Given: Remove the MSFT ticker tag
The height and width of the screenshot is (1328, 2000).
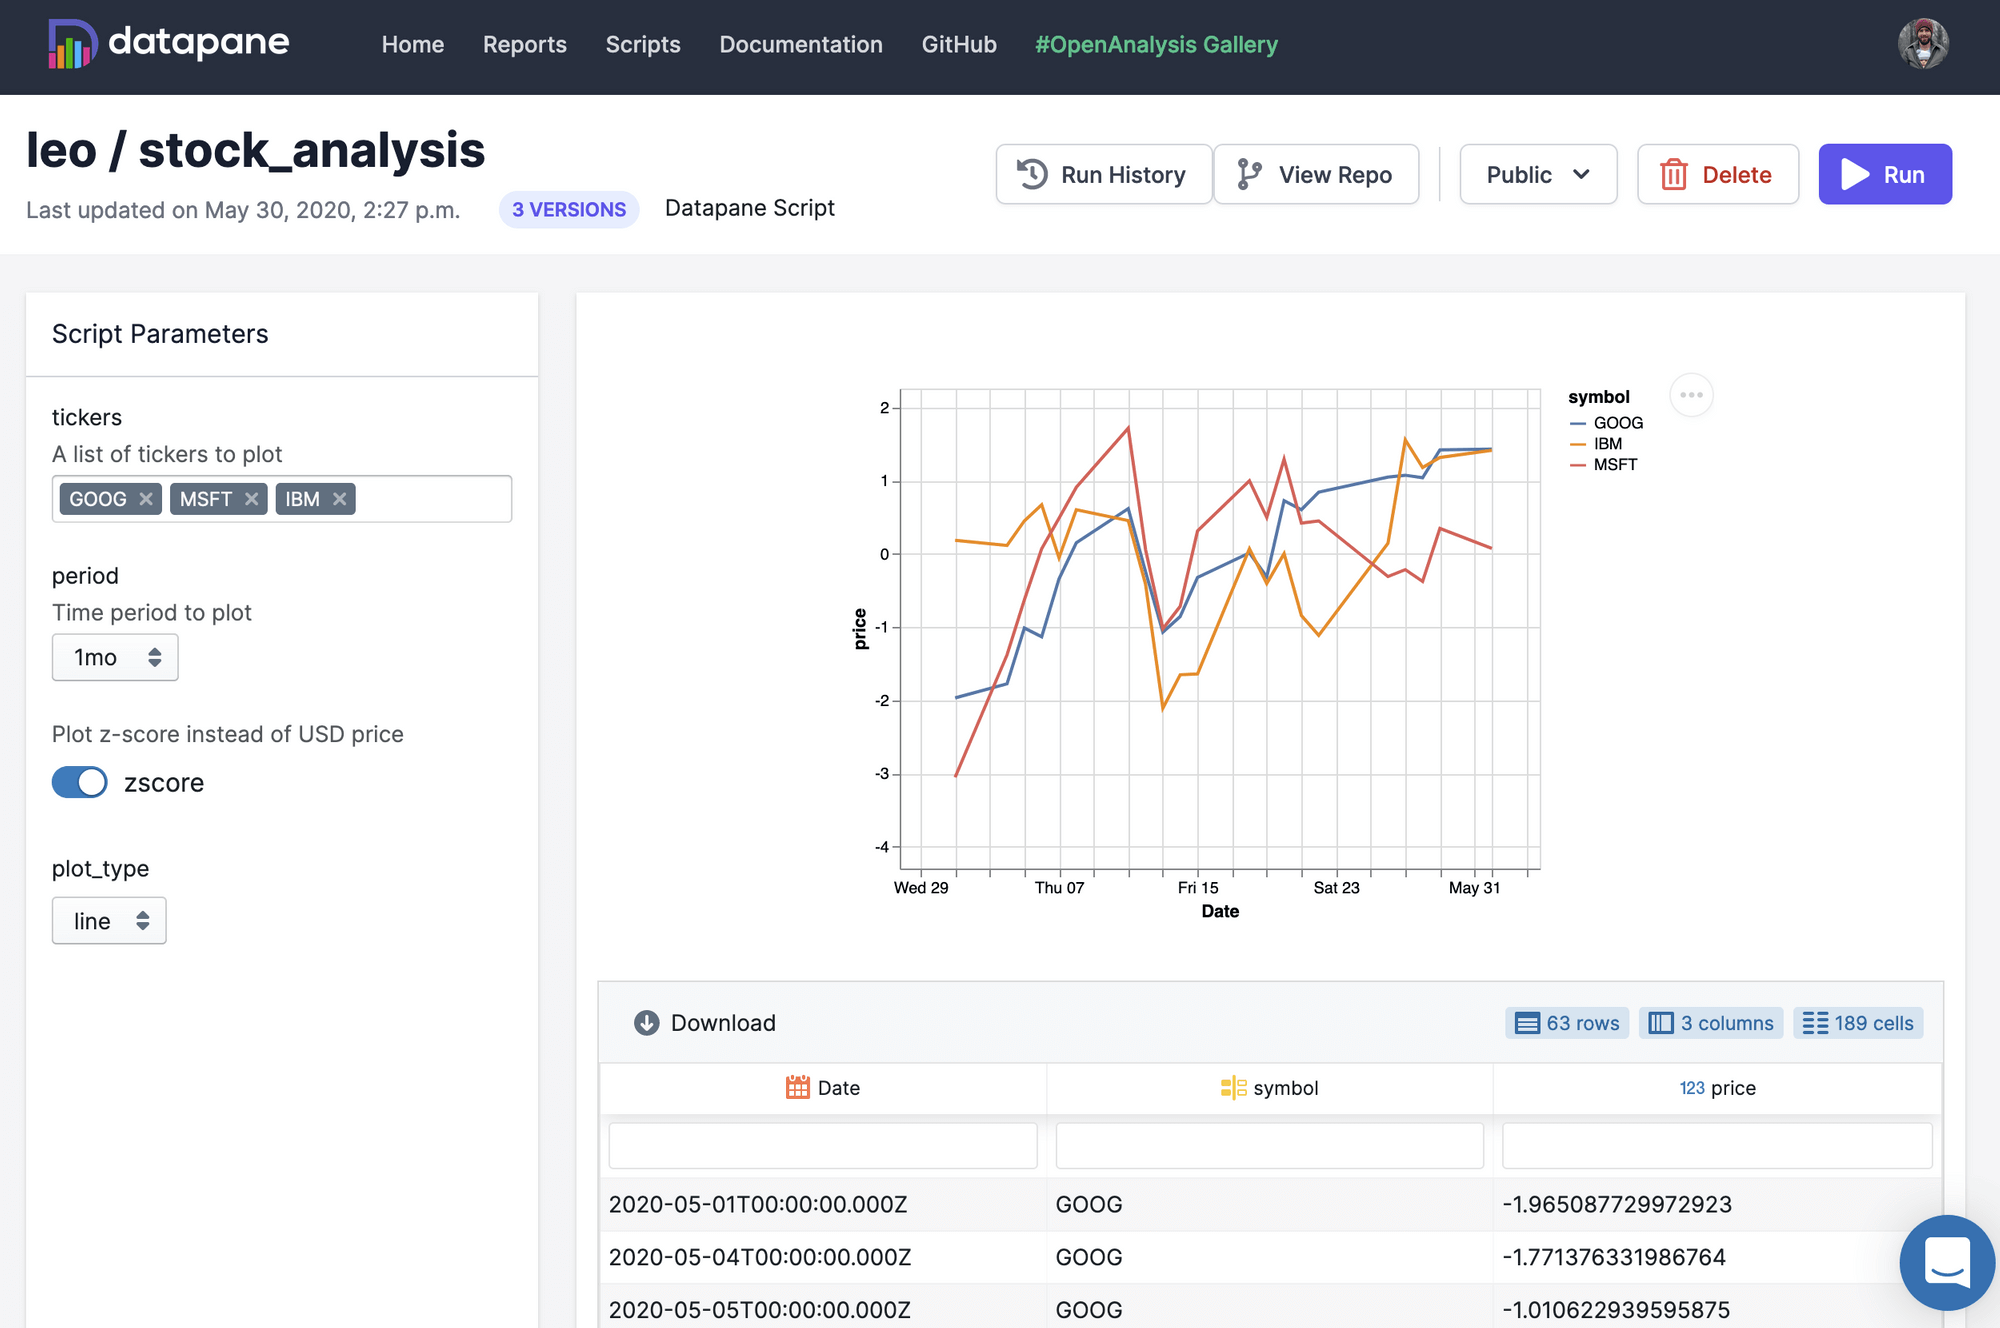Looking at the screenshot, I should pyautogui.click(x=252, y=498).
